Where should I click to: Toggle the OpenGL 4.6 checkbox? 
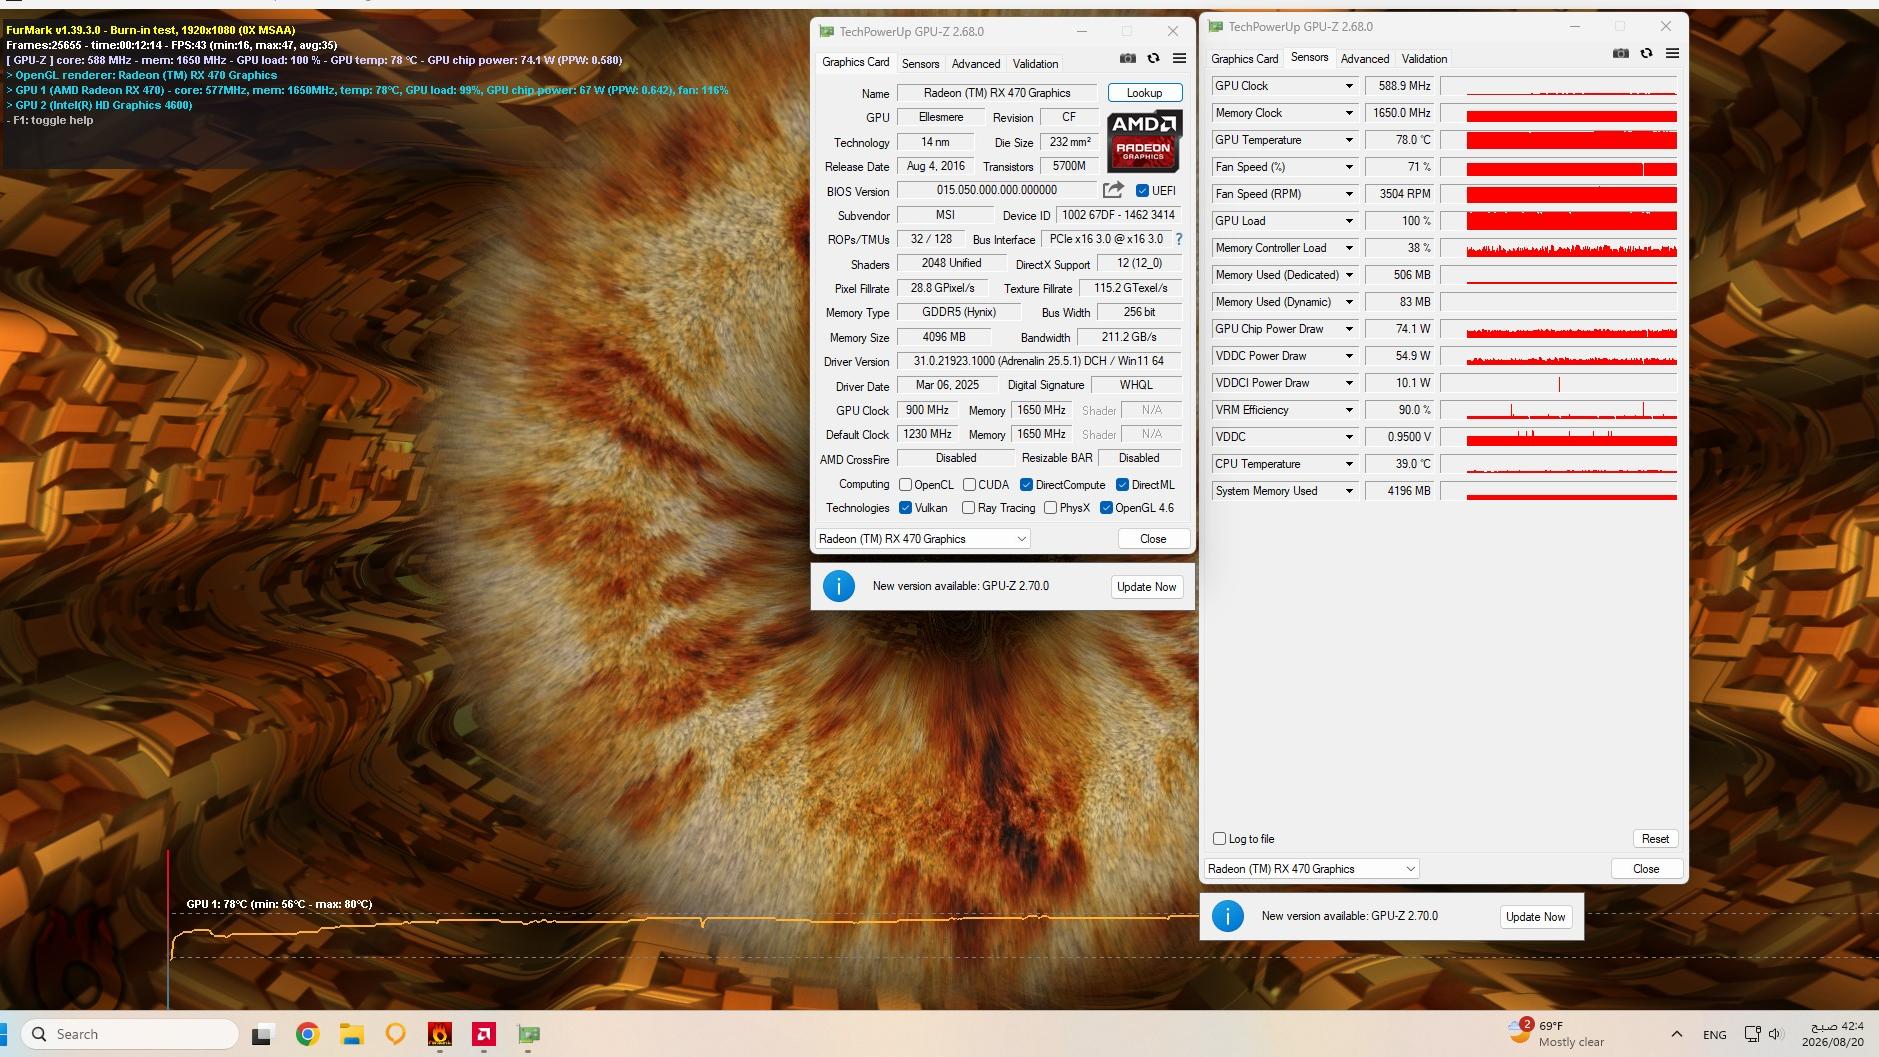point(1106,508)
